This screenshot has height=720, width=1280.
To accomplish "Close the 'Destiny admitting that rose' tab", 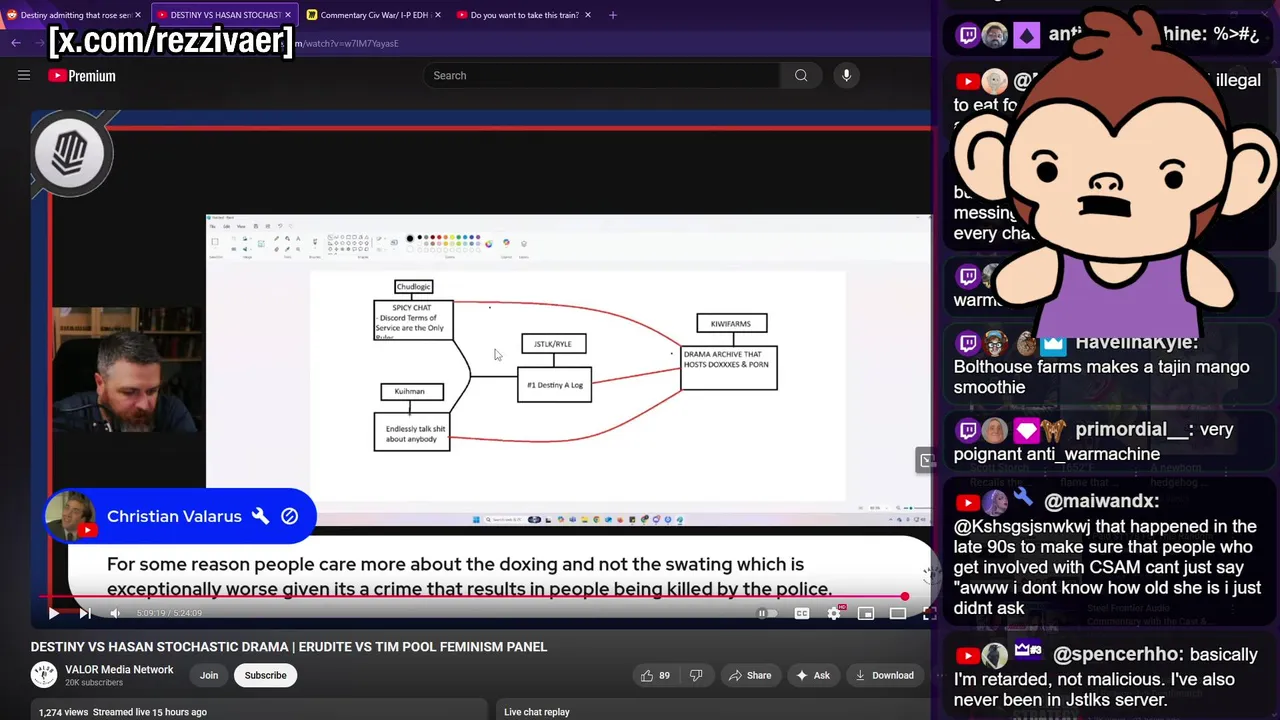I will point(138,15).
